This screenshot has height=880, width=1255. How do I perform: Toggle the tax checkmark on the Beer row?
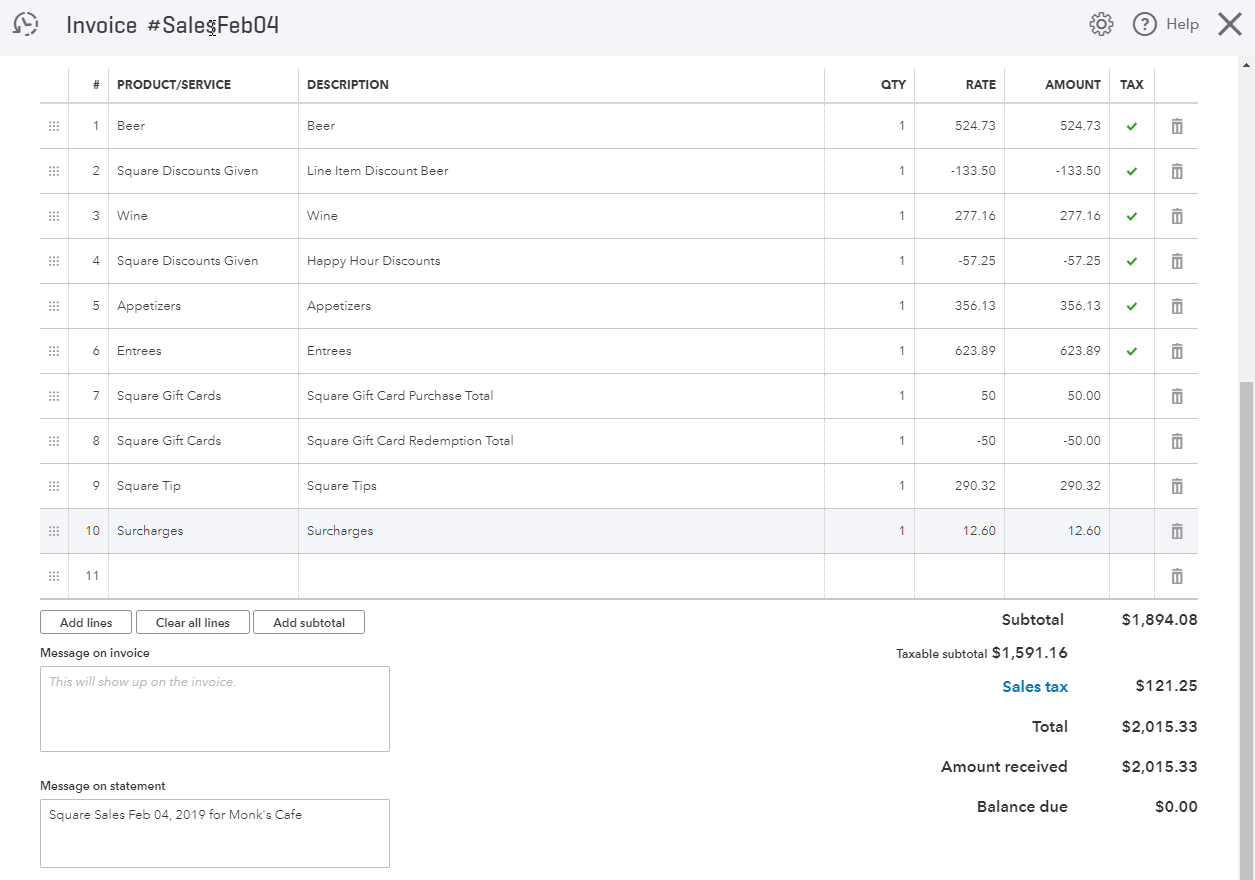(1132, 126)
